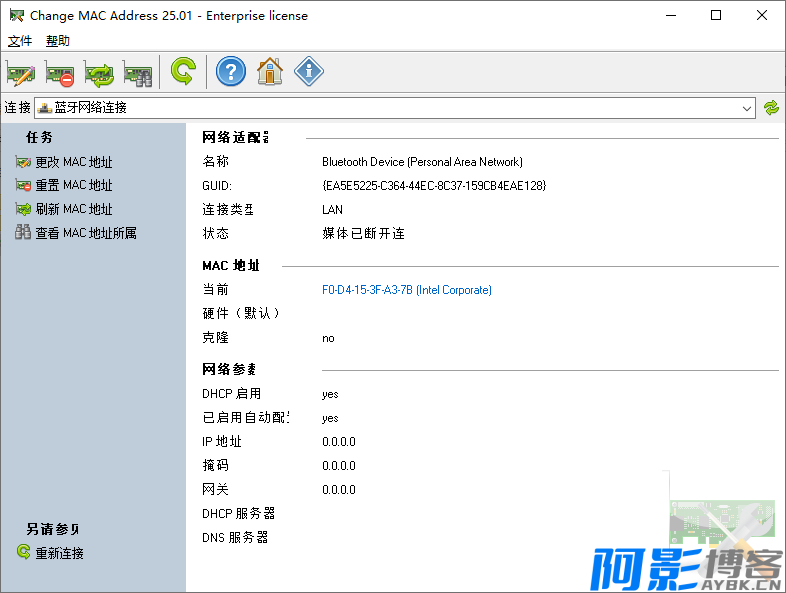The height and width of the screenshot is (593, 786).
Task: Click the current MAC address F0-D4-15-3F-A3-7B link
Action: point(407,290)
